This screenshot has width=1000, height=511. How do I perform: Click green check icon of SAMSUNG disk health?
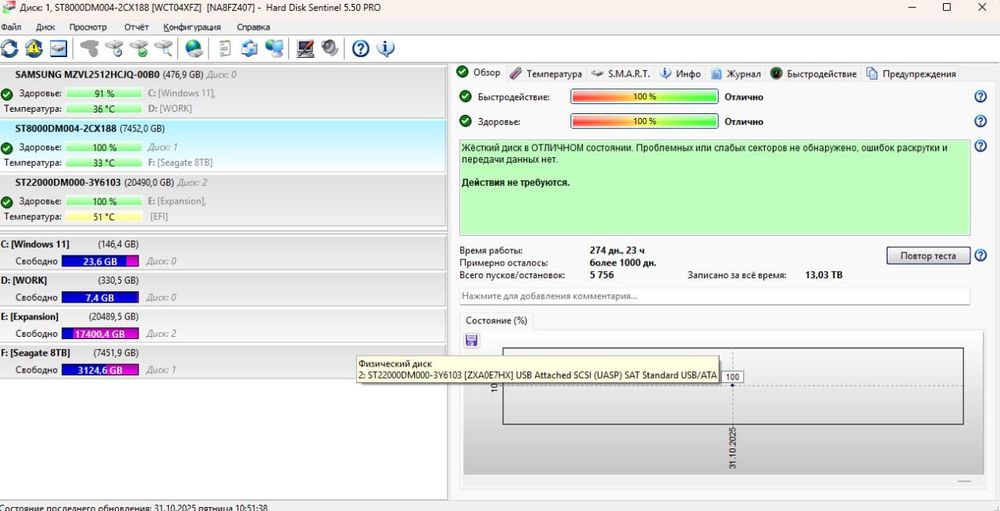click(7, 94)
